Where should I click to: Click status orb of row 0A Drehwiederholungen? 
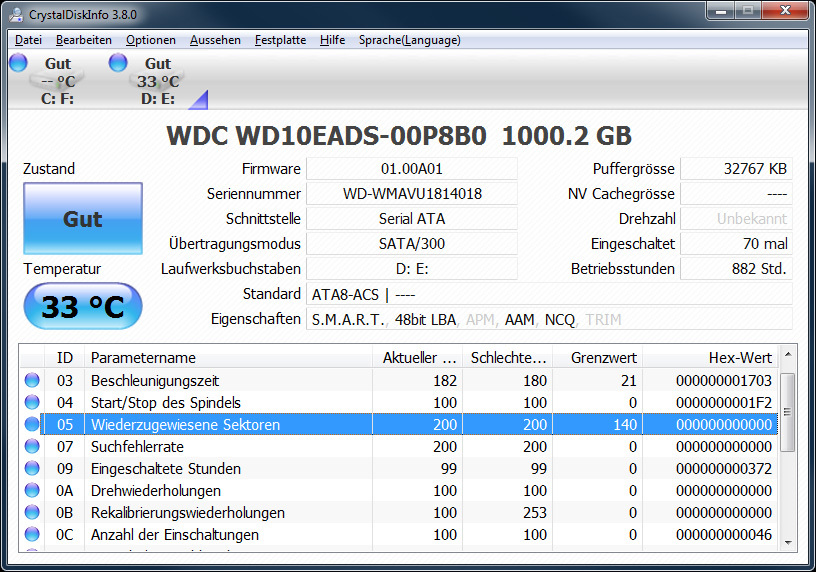pyautogui.click(x=32, y=490)
